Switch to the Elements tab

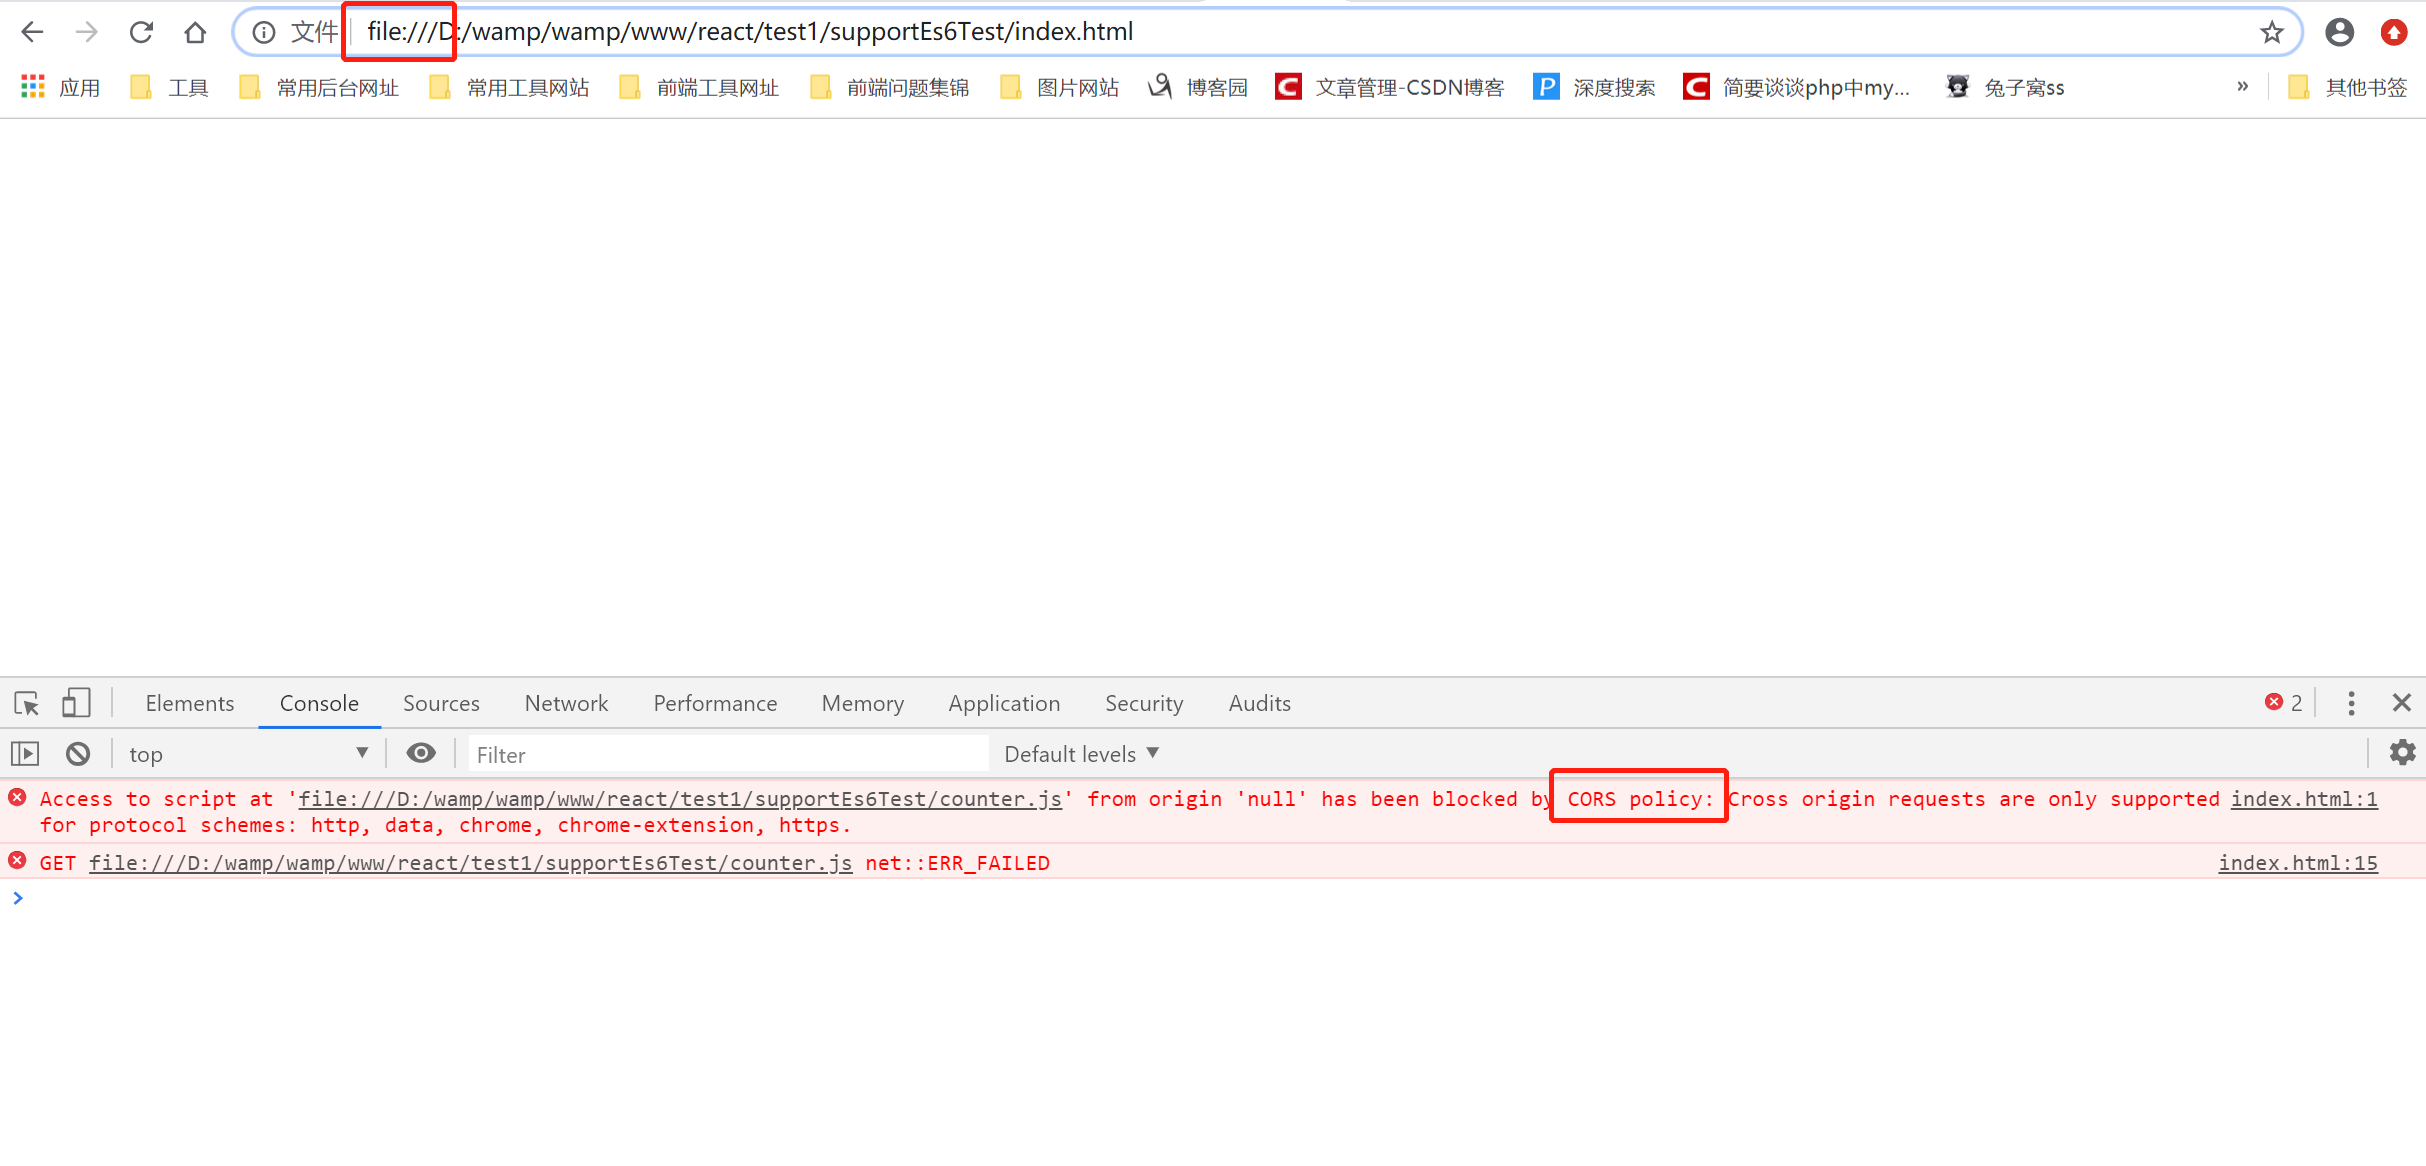[x=189, y=703]
